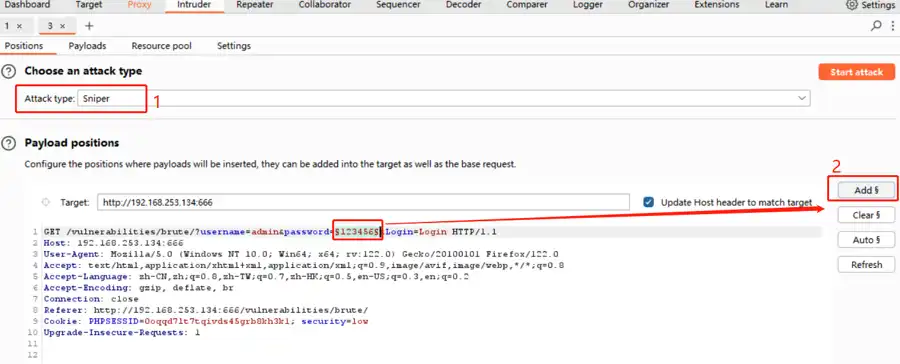The image size is (900, 364).
Task: Open the vertical three-dot options menu
Action: (x=893, y=26)
